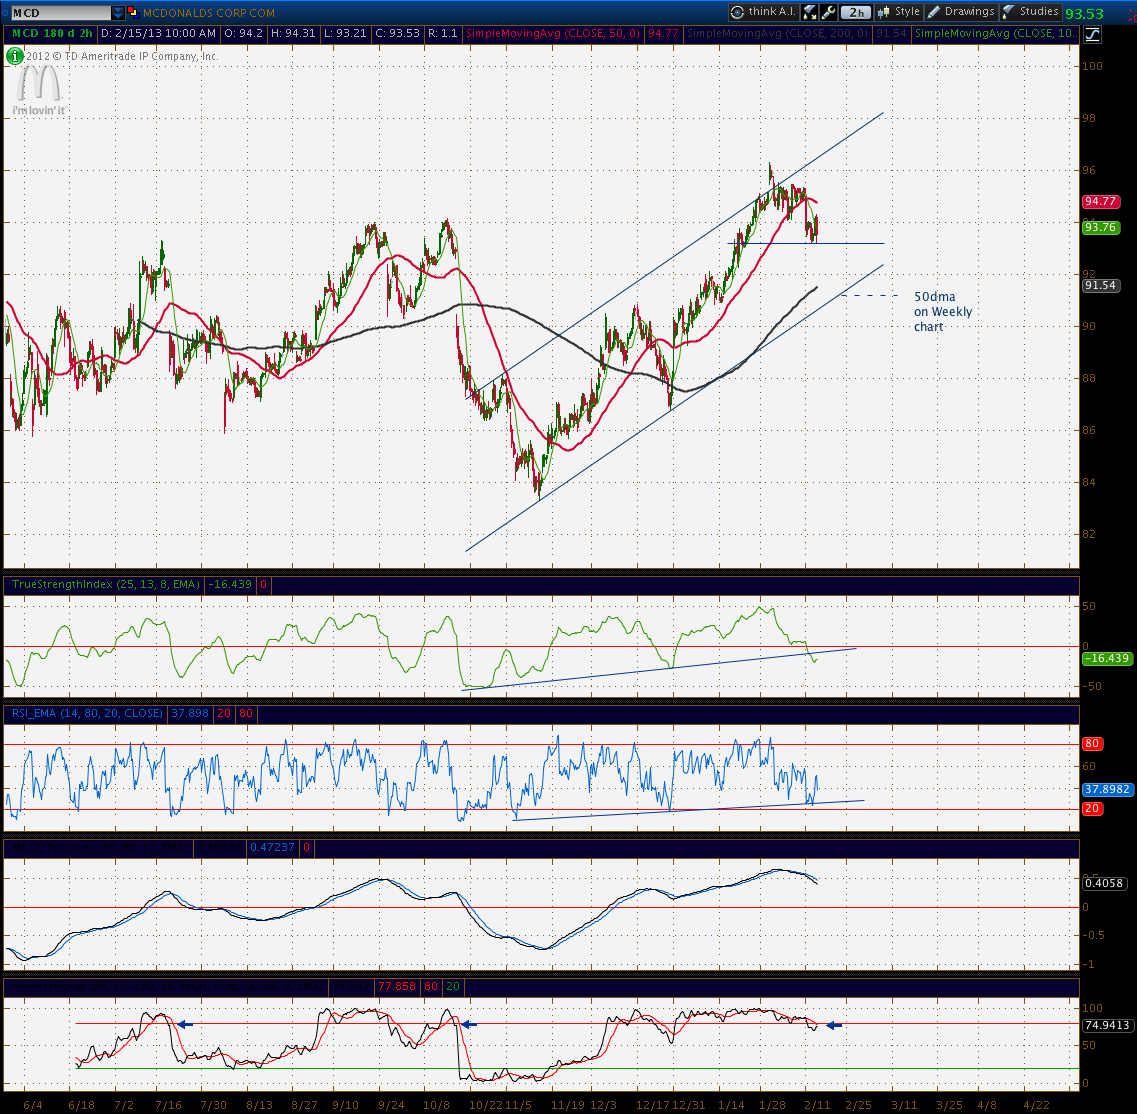The height and width of the screenshot is (1114, 1137).
Task: Click the 2/11 date label on time axis
Action: click(817, 1105)
